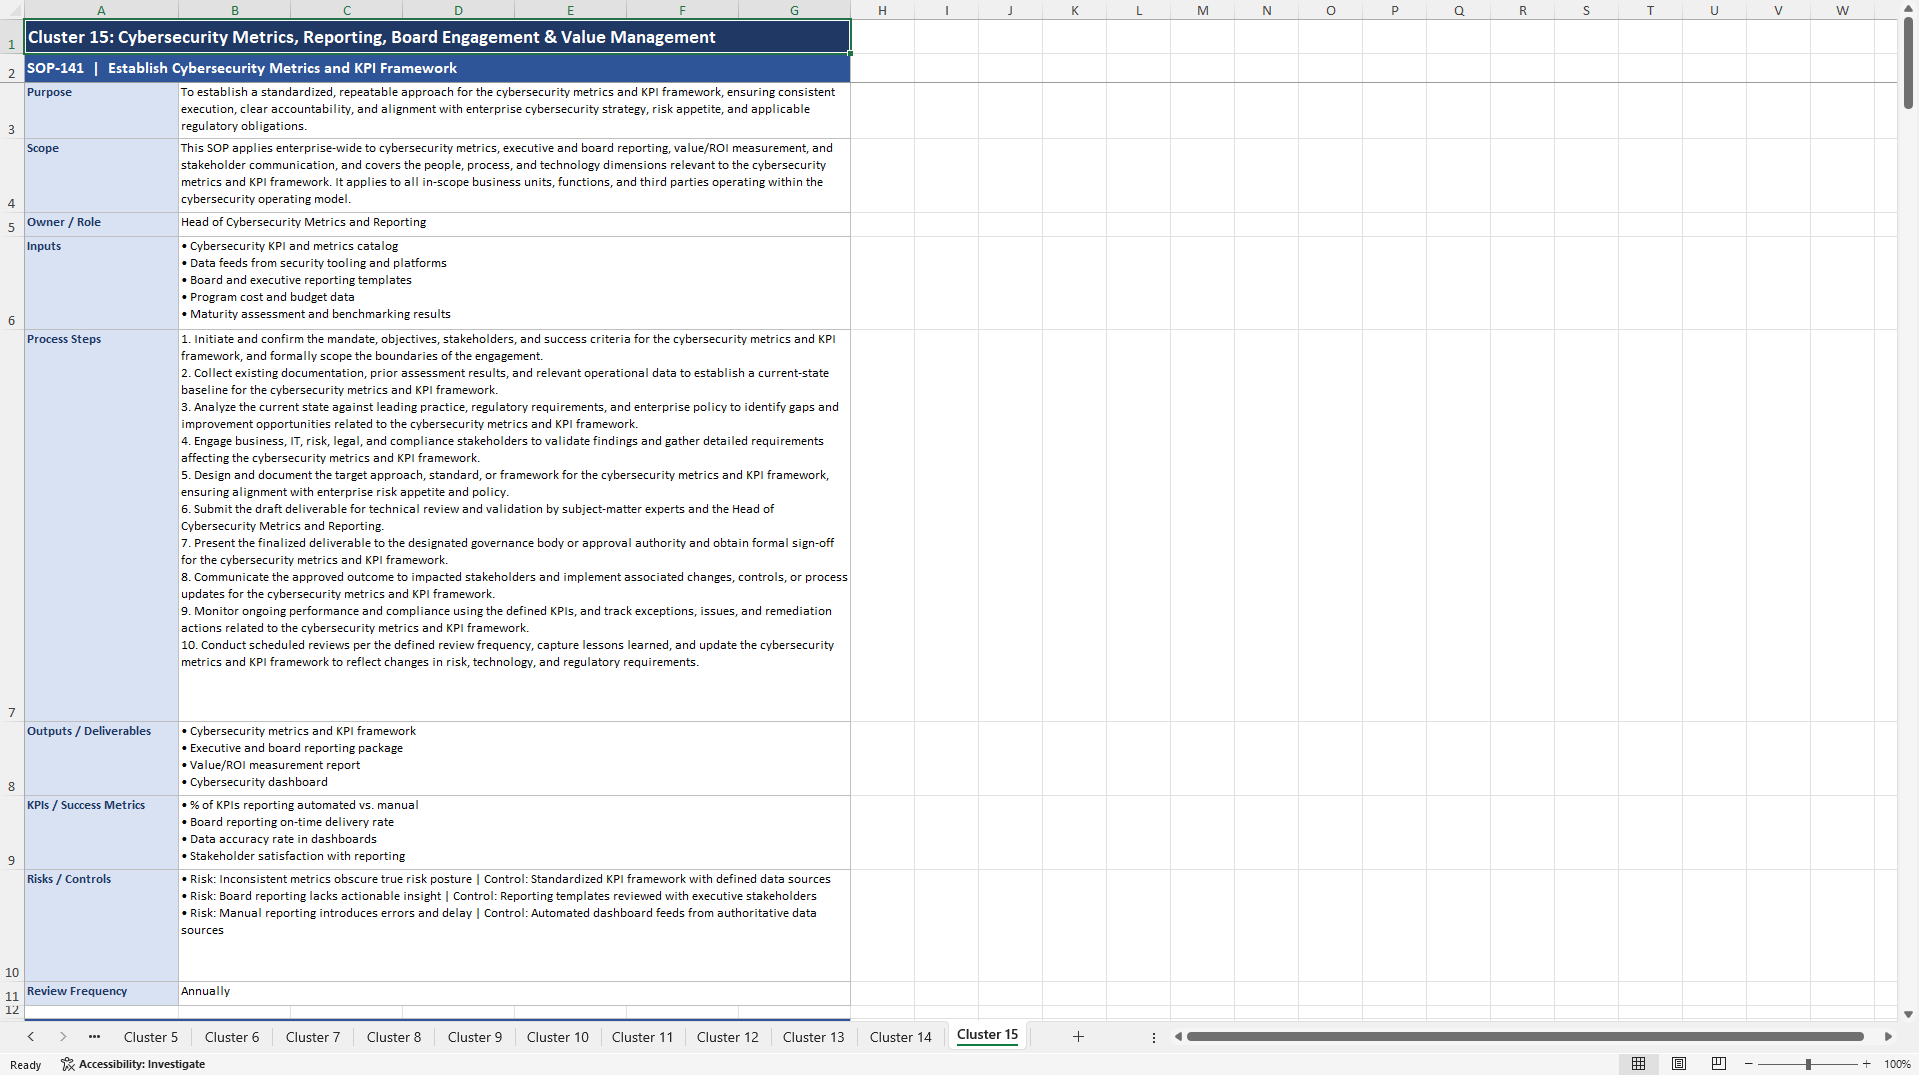
Task: Select the Inputs label cell
Action: (101, 283)
